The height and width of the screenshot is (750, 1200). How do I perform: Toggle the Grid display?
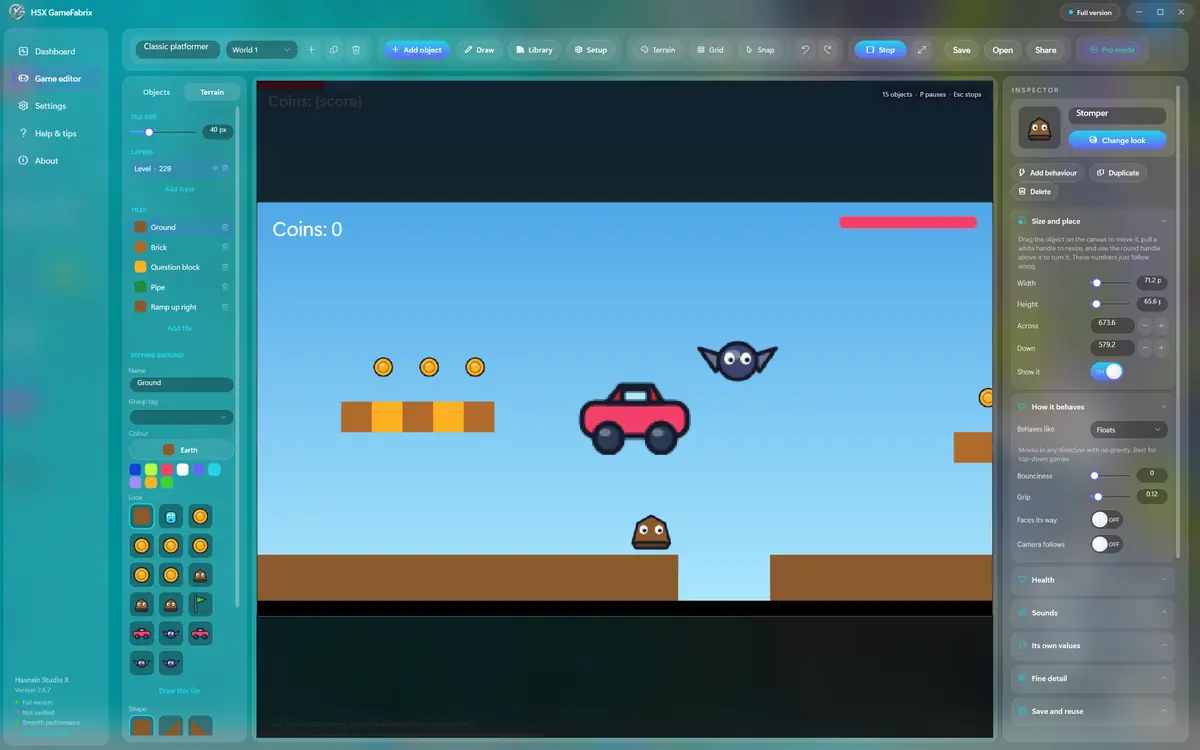pyautogui.click(x=710, y=49)
